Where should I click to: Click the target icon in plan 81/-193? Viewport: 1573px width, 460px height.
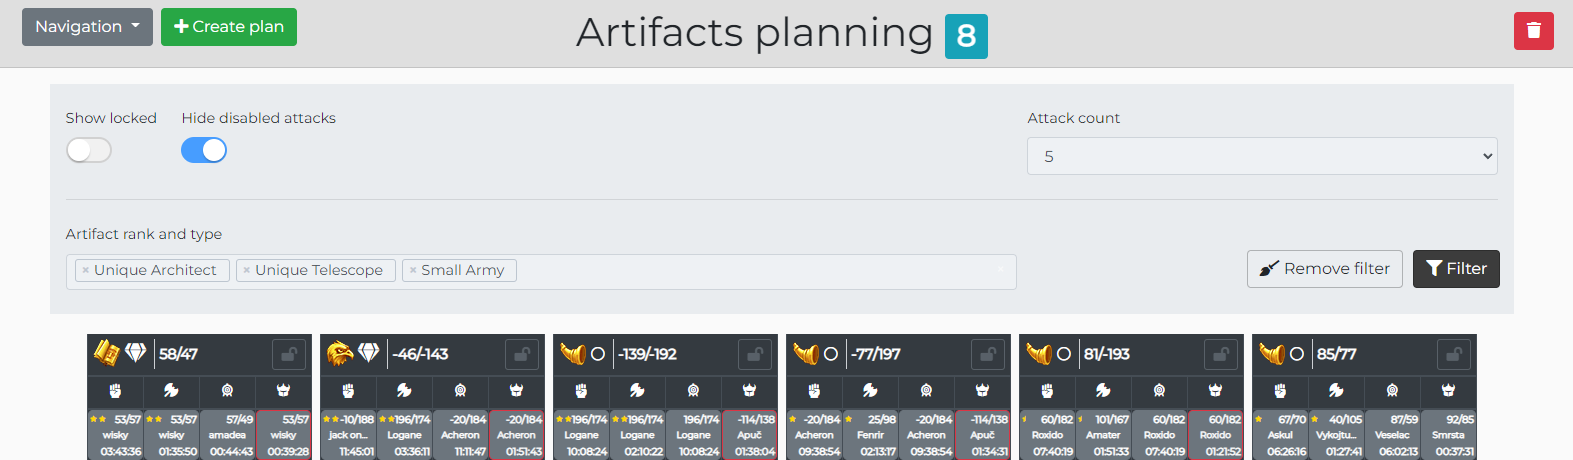1159,390
